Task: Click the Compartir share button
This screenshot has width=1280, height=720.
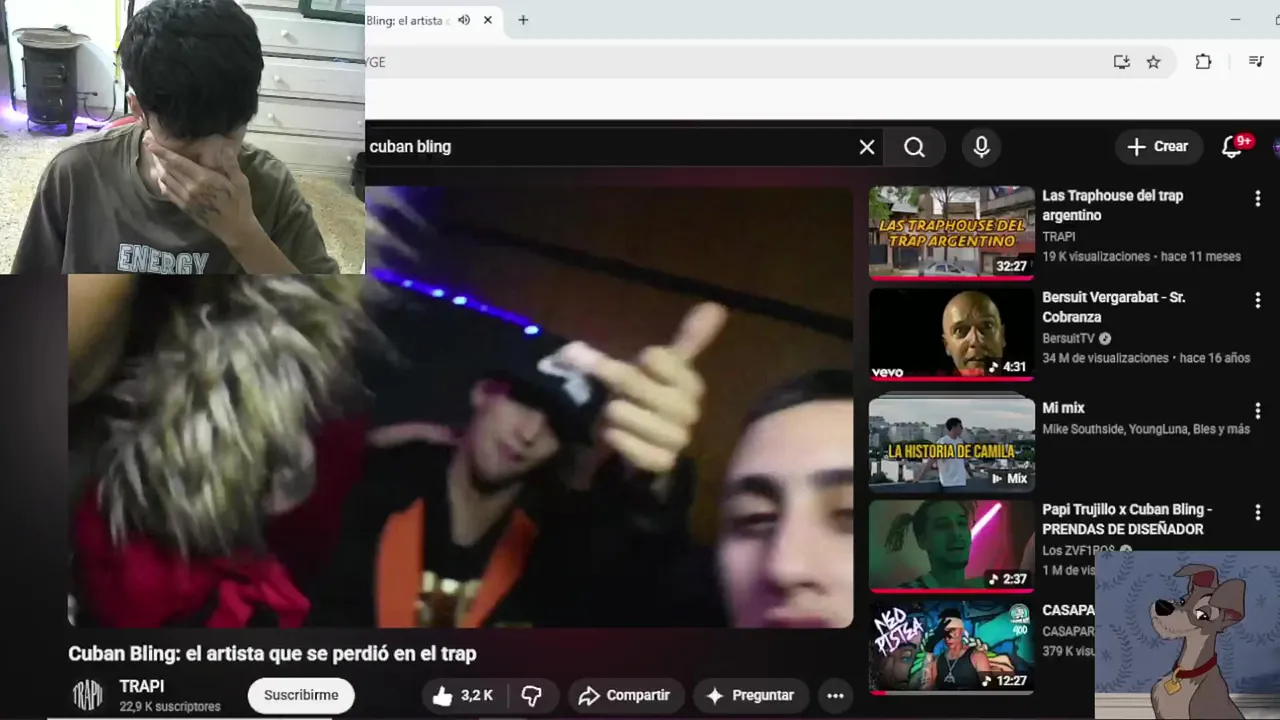Action: pyautogui.click(x=625, y=695)
